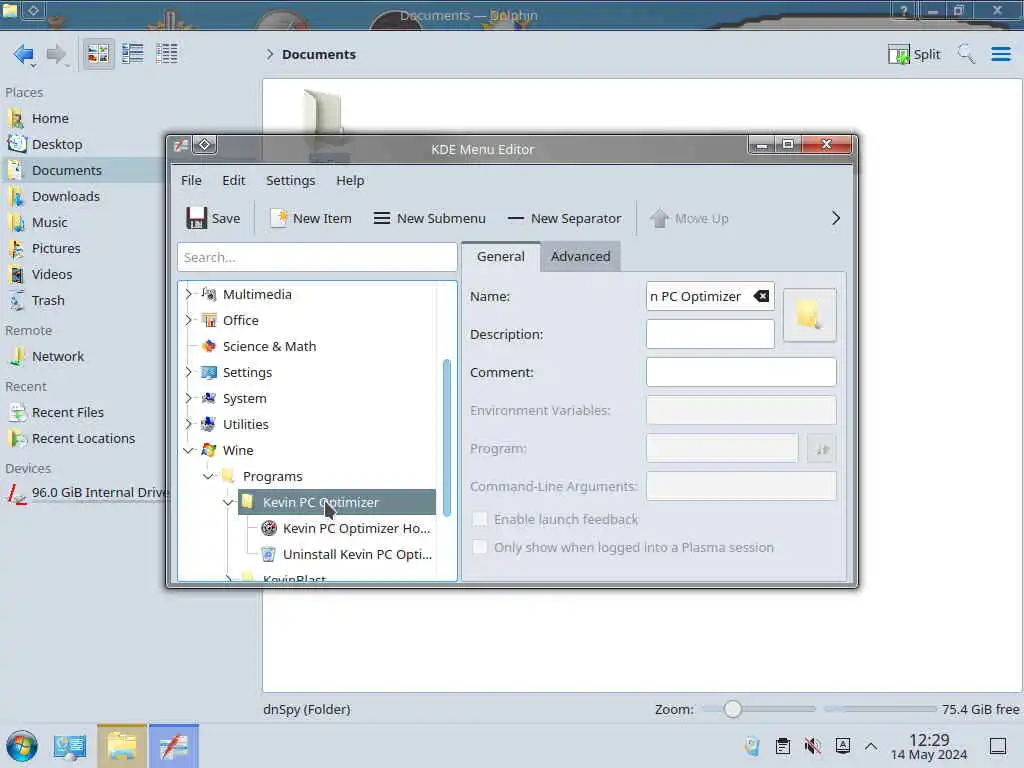
Task: Collapse the Wine category
Action: pyautogui.click(x=189, y=451)
